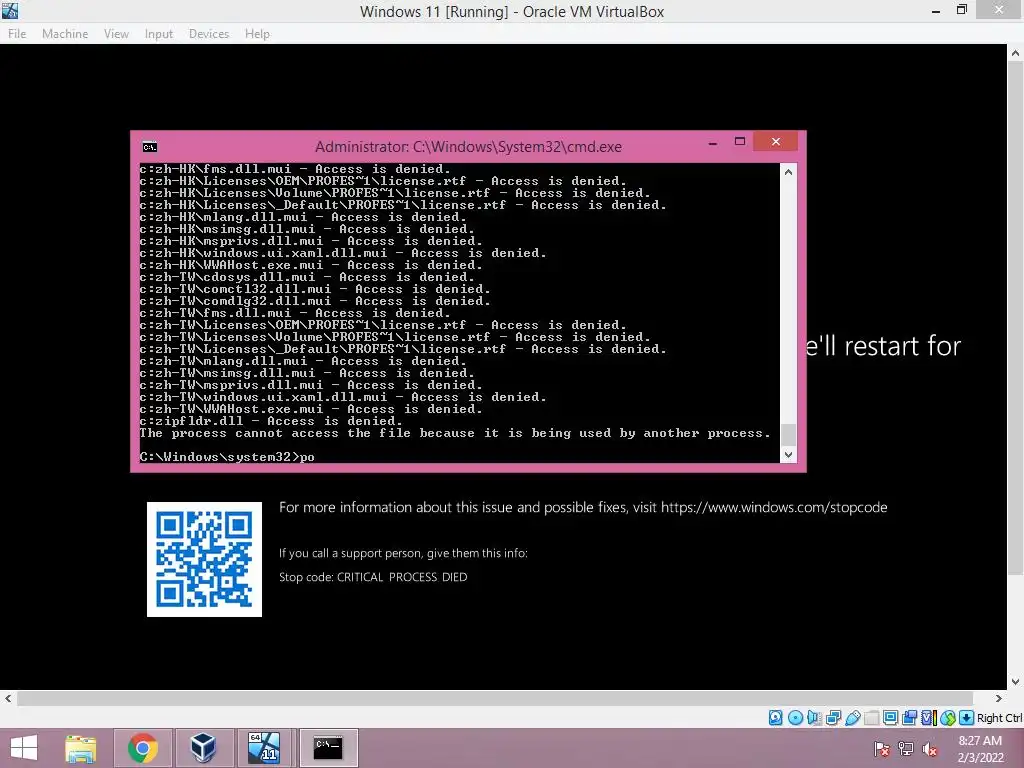Click the blue stop code QR code
Image resolution: width=1024 pixels, height=768 pixels.
coord(204,559)
